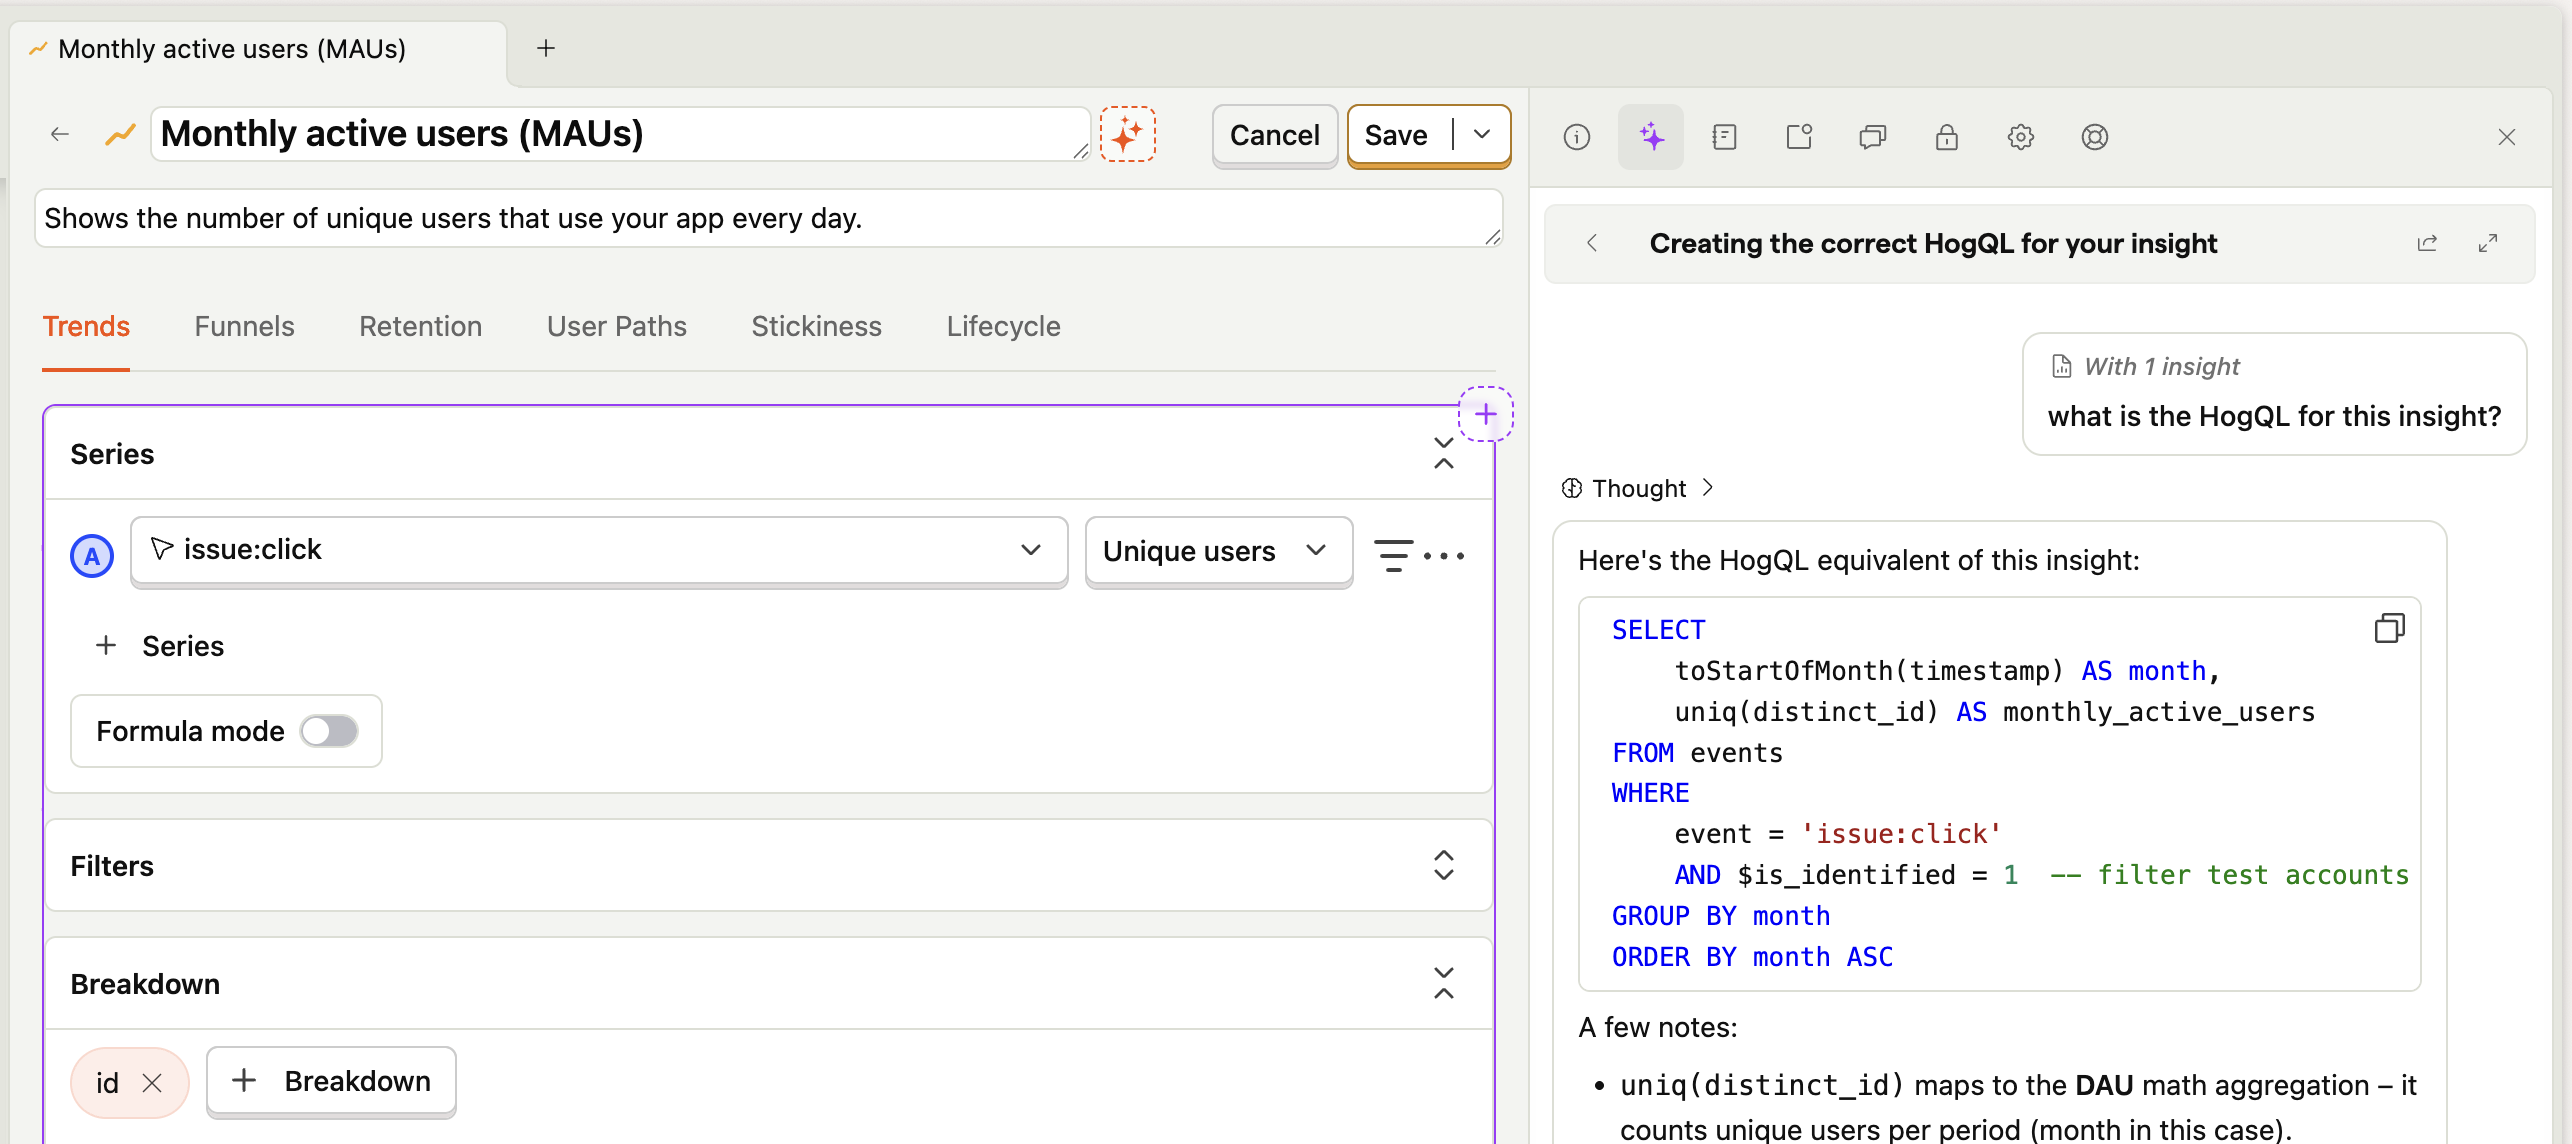2572x1144 pixels.
Task: Open filter options for issue:click series
Action: pos(1393,555)
